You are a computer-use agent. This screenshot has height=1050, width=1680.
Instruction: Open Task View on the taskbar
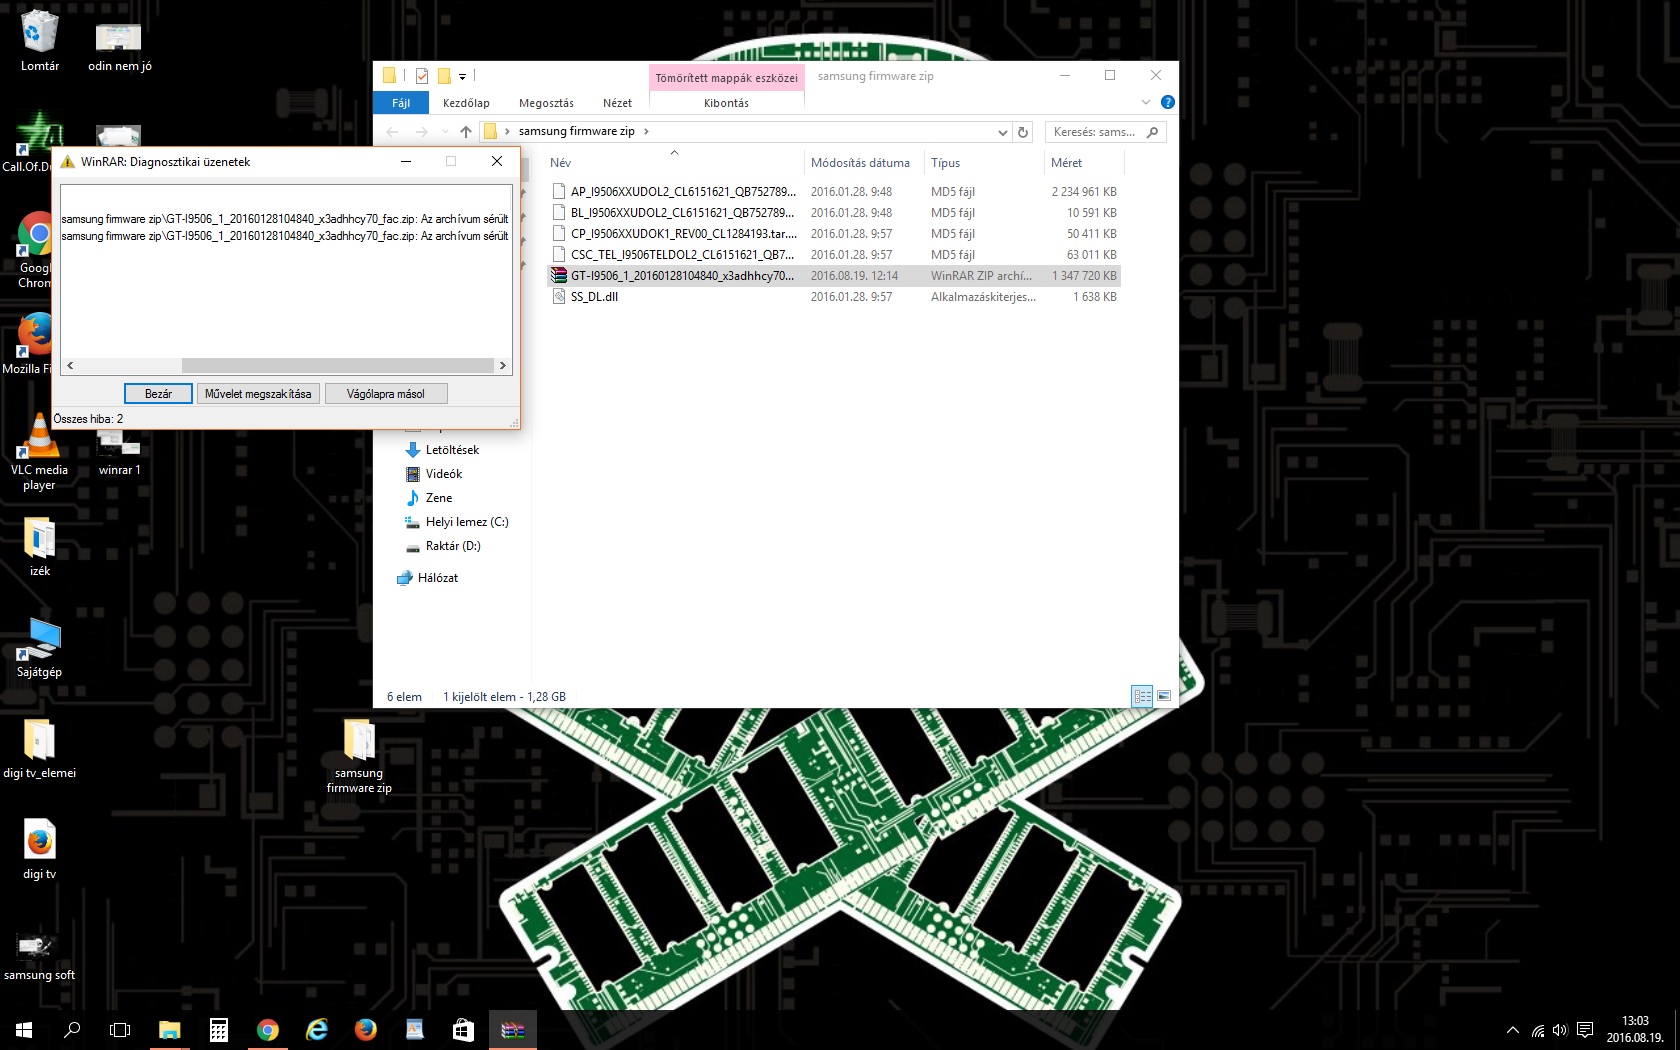120,1030
